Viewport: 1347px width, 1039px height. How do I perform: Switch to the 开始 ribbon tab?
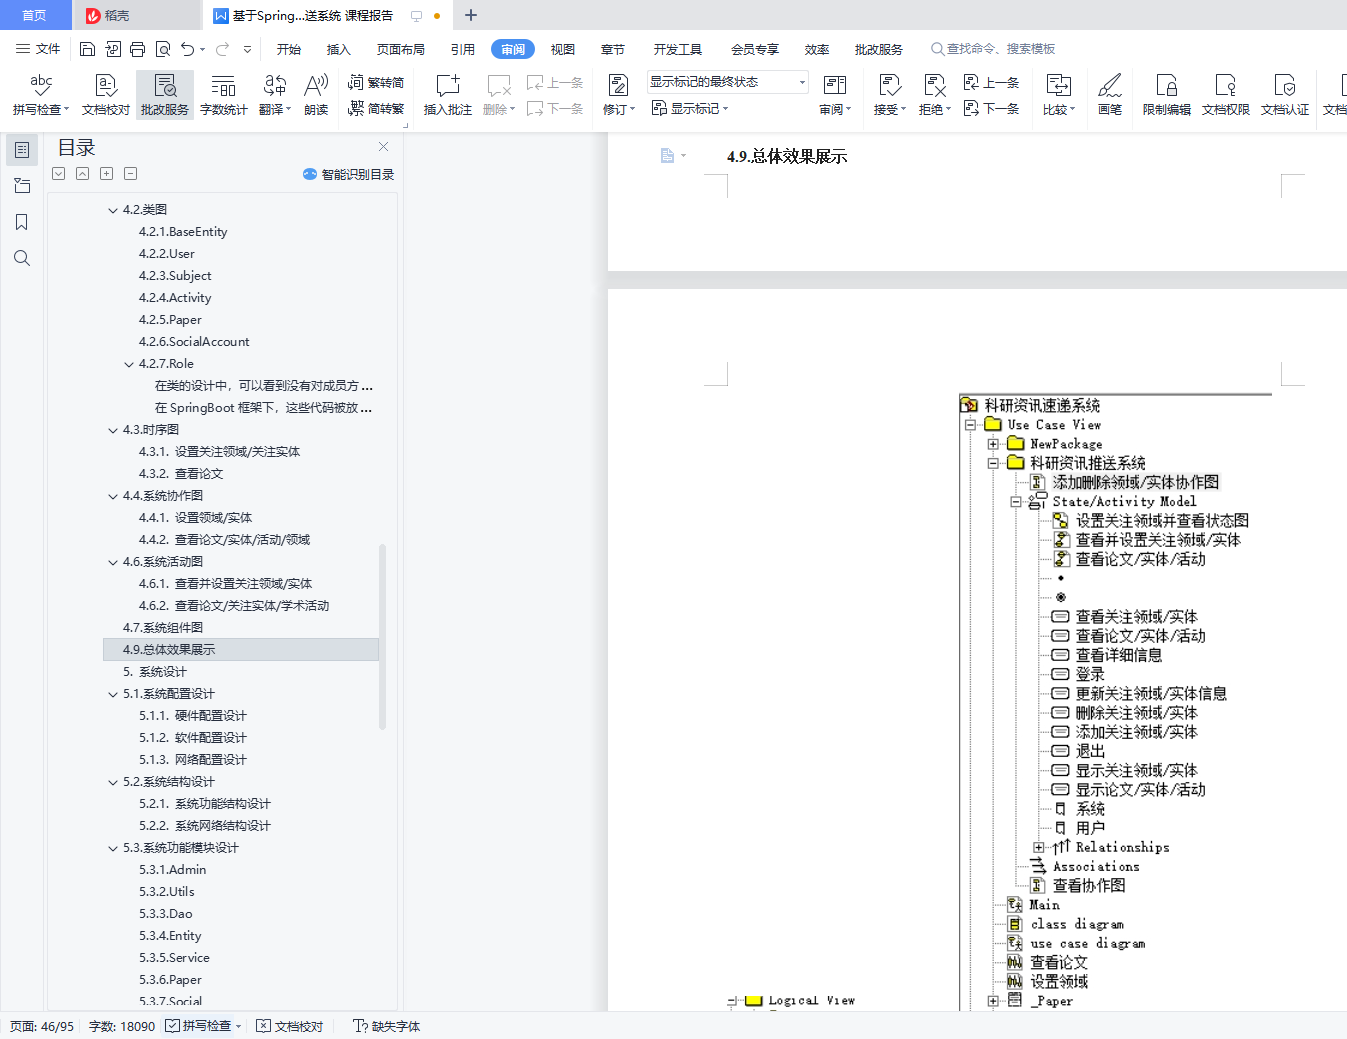pos(289,49)
